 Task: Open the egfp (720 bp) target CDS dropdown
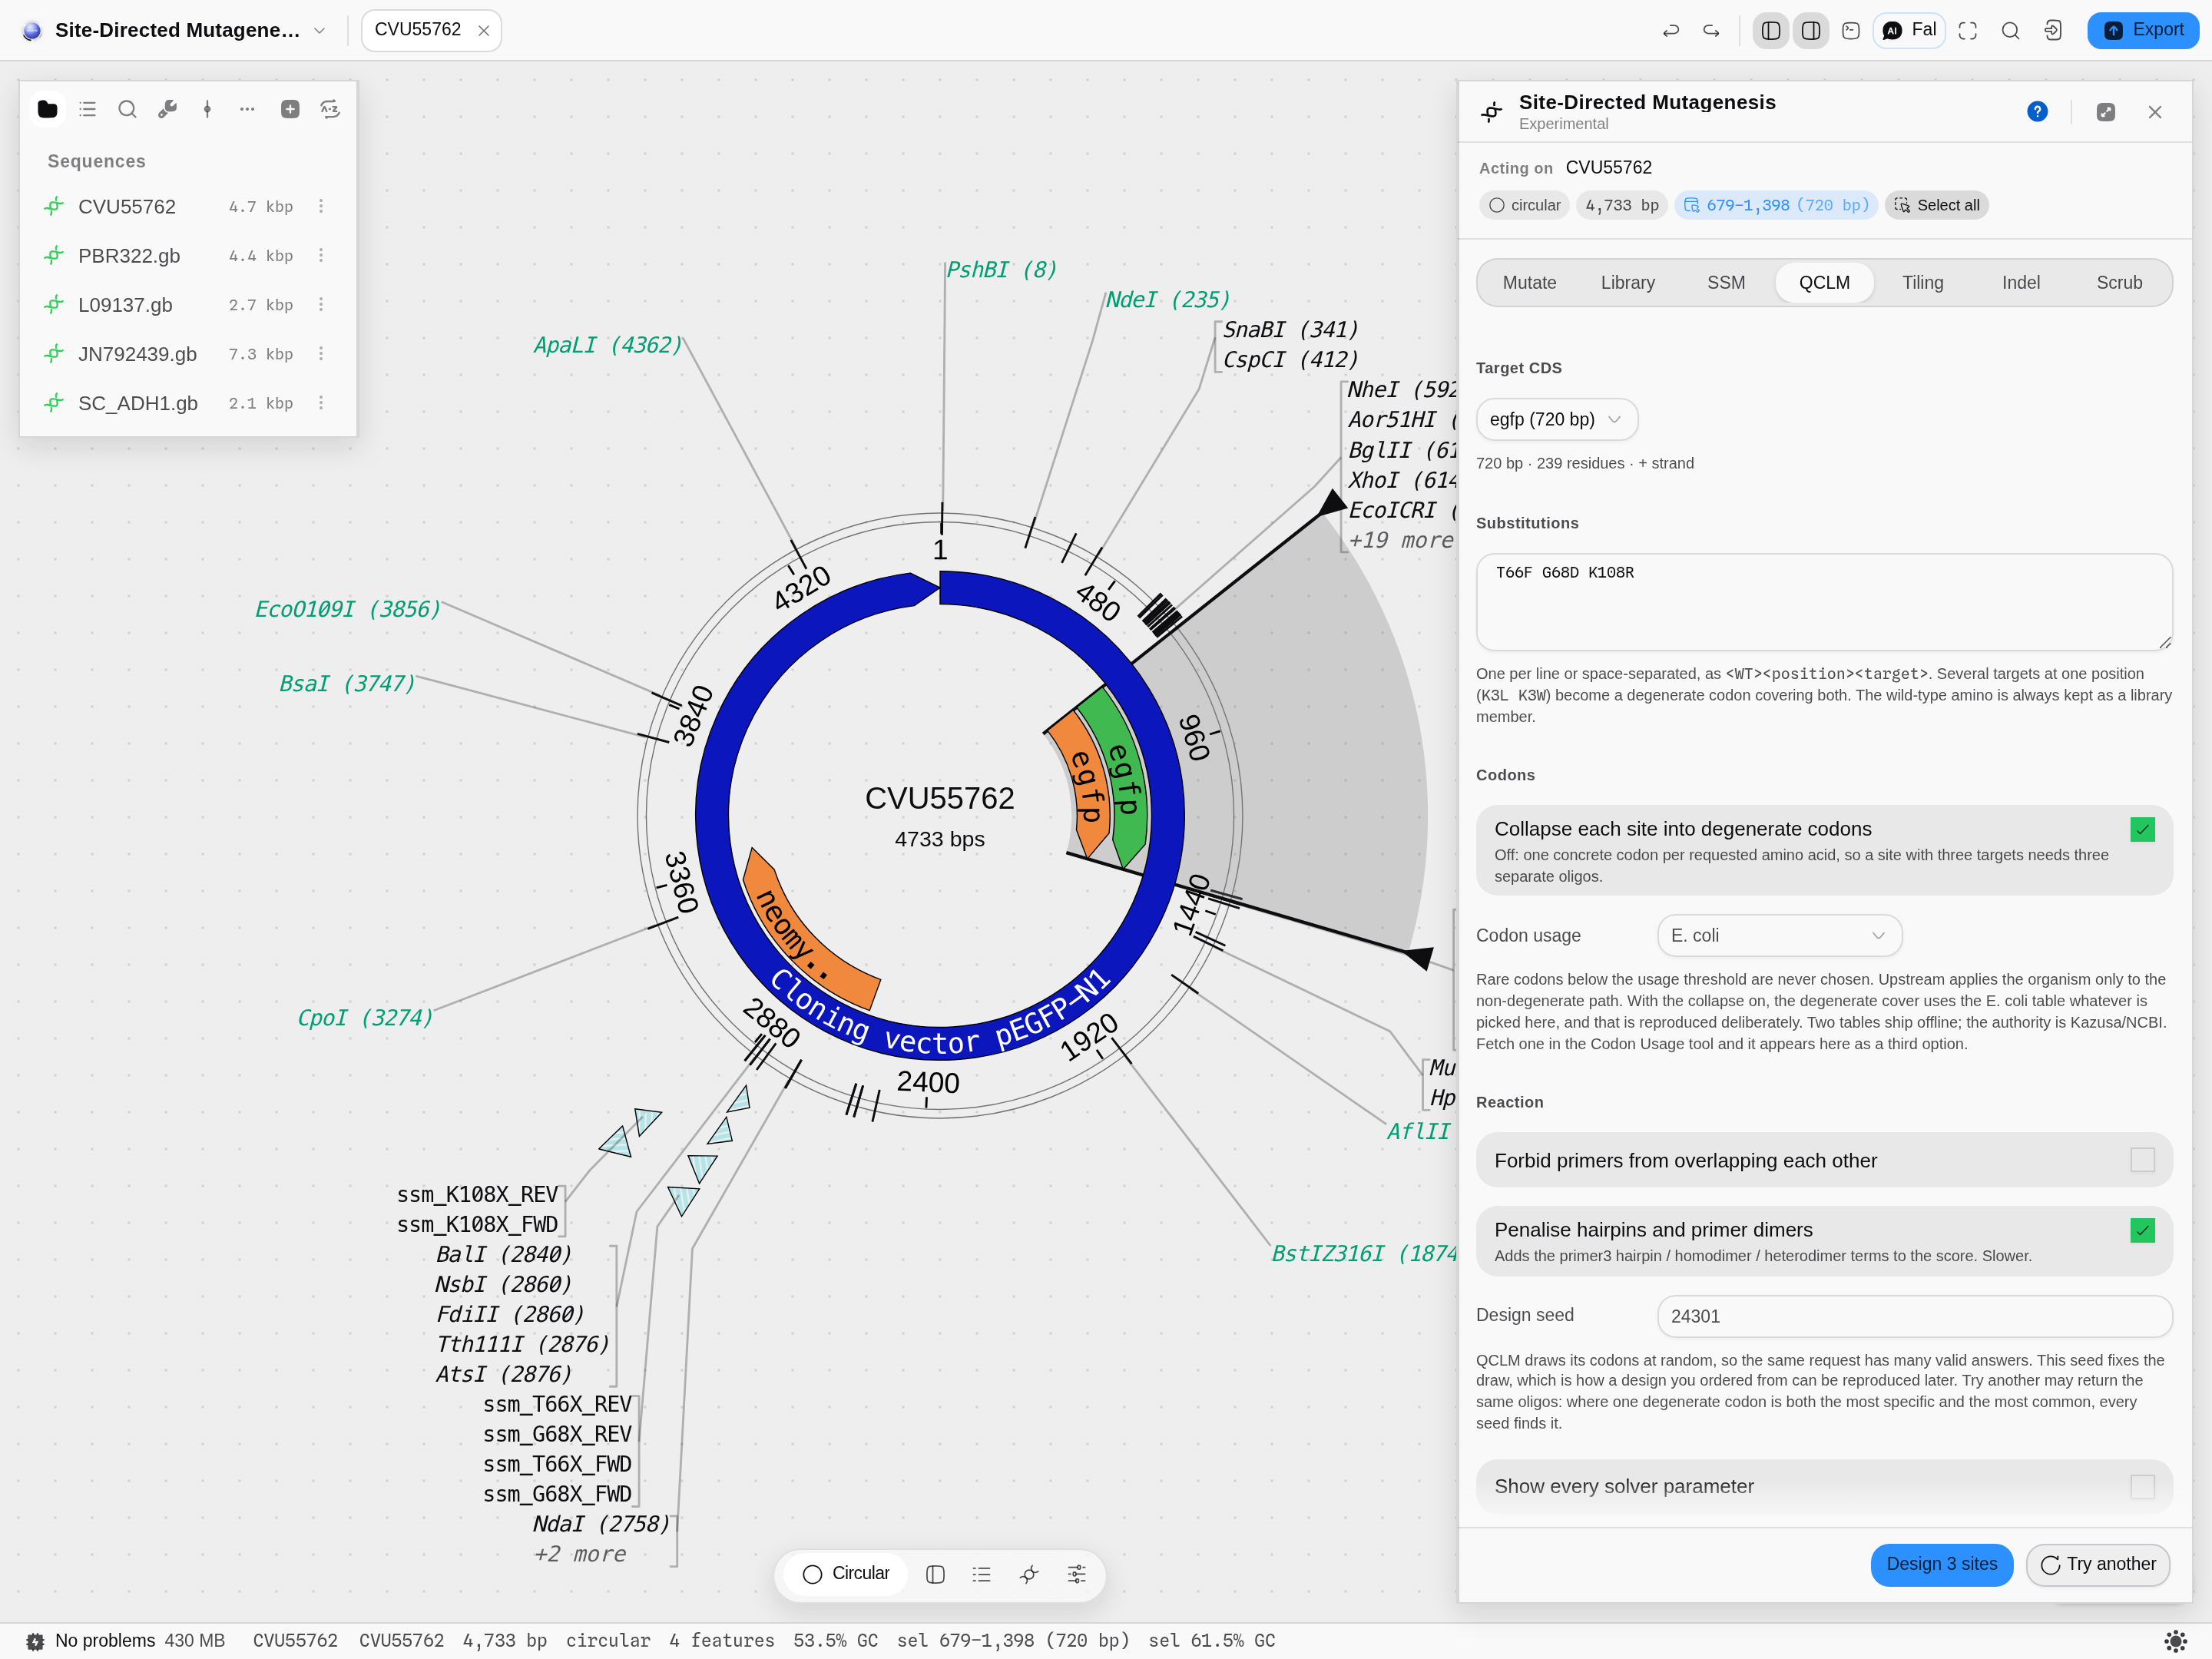point(1556,419)
